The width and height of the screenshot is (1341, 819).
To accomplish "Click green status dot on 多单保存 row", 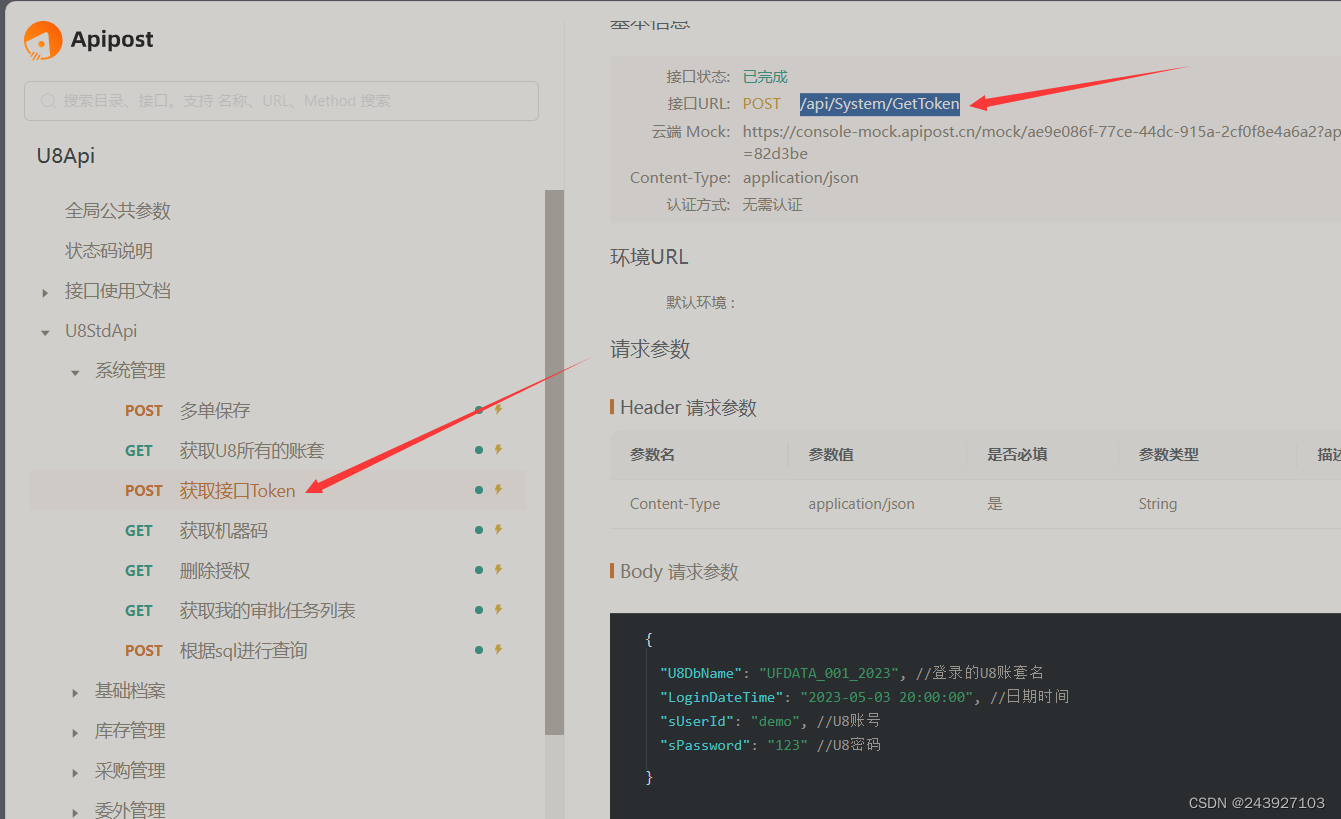I will tap(479, 410).
